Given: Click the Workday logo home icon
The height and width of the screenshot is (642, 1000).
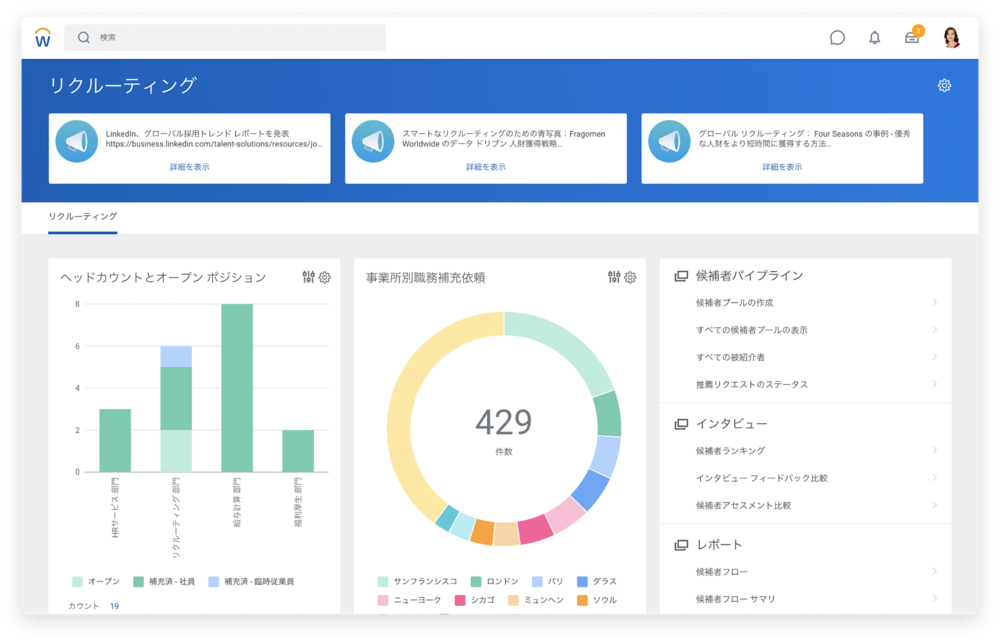Looking at the screenshot, I should [43, 38].
